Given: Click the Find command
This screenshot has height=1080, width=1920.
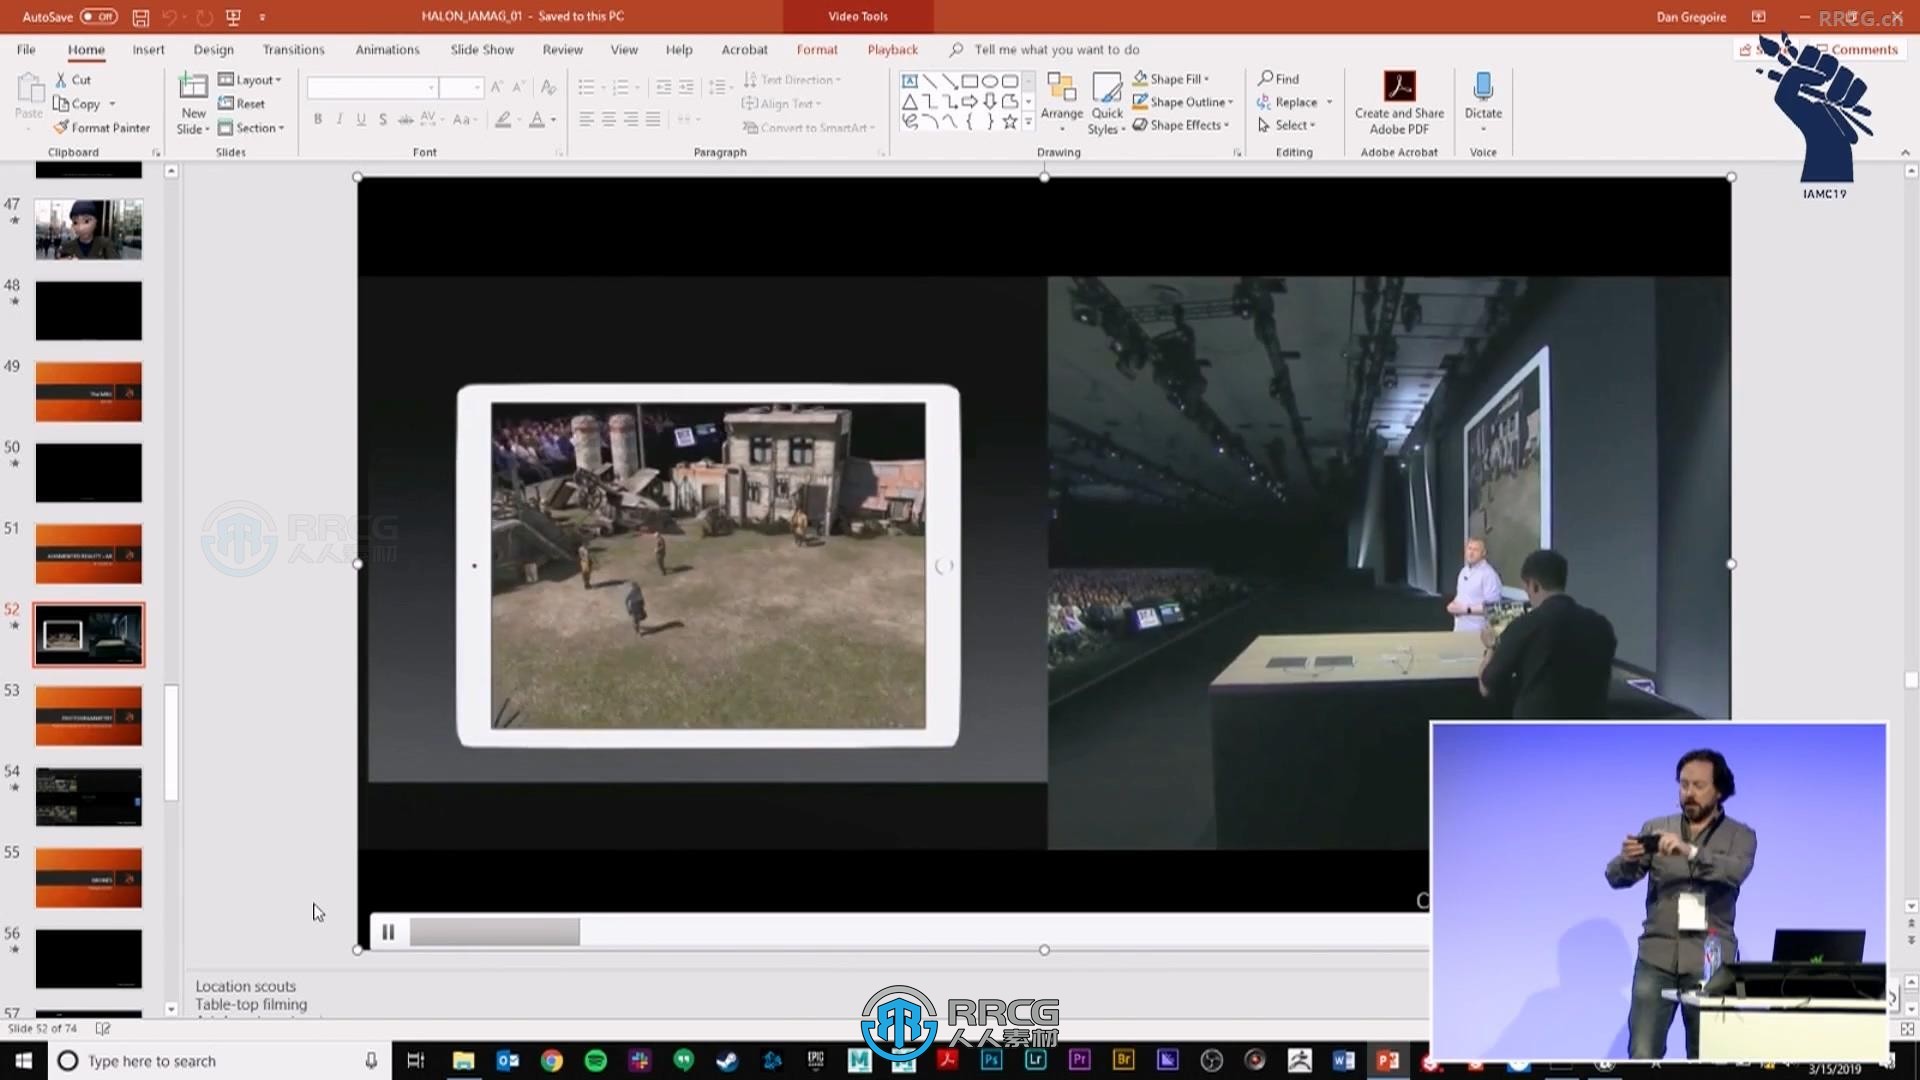Looking at the screenshot, I should coord(1279,78).
